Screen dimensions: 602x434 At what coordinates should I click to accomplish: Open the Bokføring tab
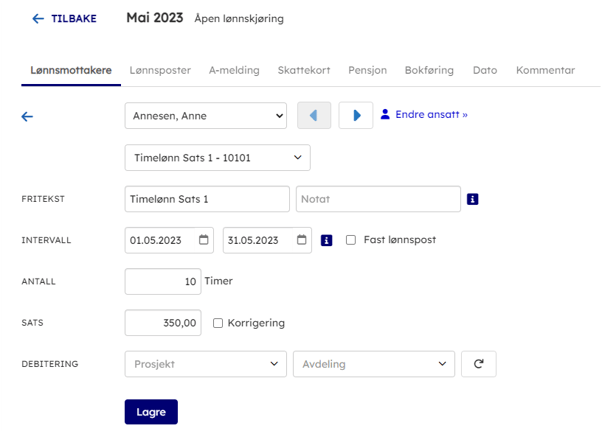(429, 70)
